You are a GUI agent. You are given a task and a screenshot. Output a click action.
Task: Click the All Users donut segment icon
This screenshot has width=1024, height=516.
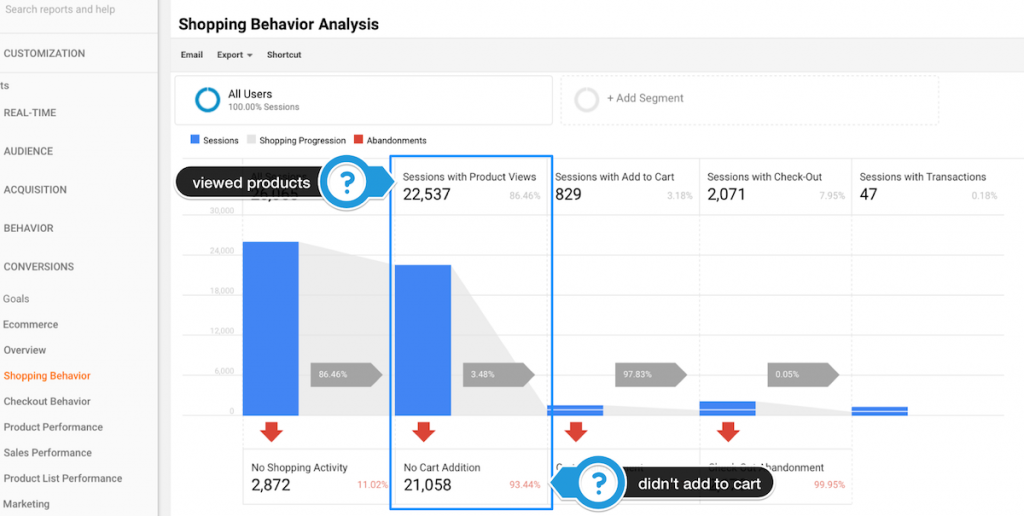point(207,100)
